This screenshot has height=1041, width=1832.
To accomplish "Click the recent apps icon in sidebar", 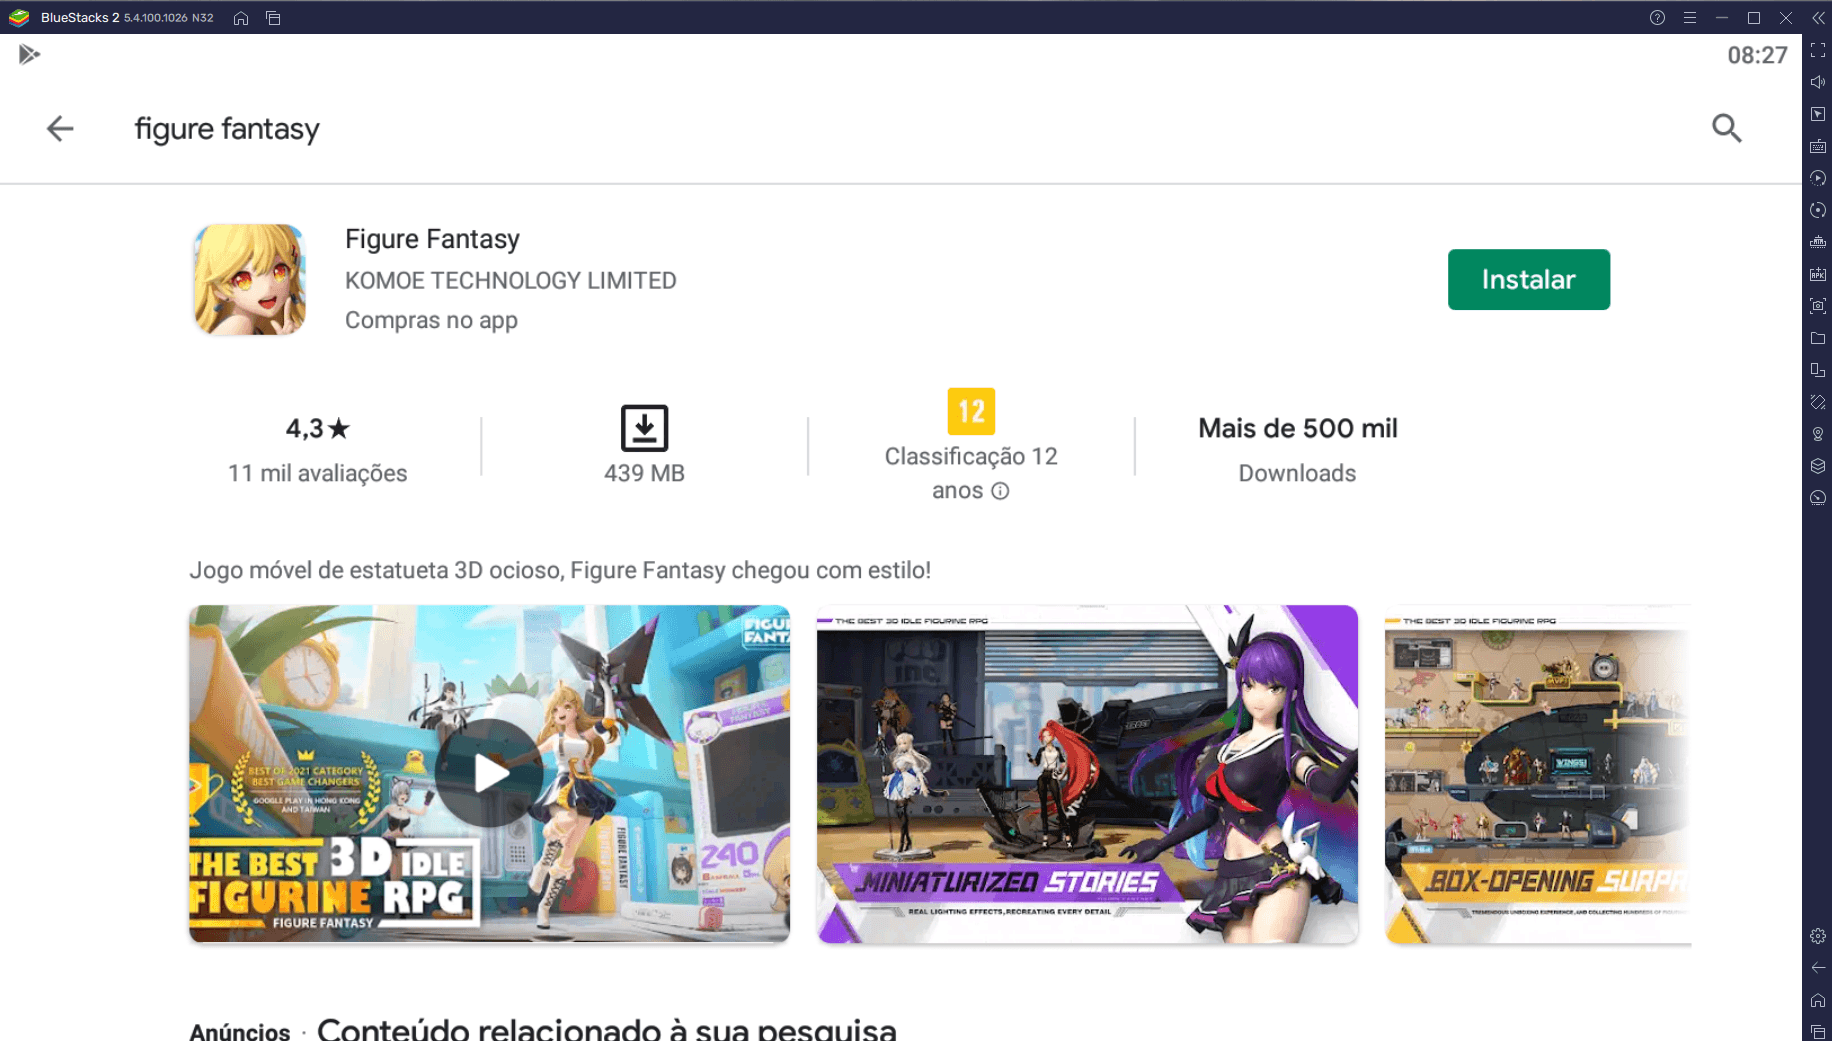I will point(1818,1031).
